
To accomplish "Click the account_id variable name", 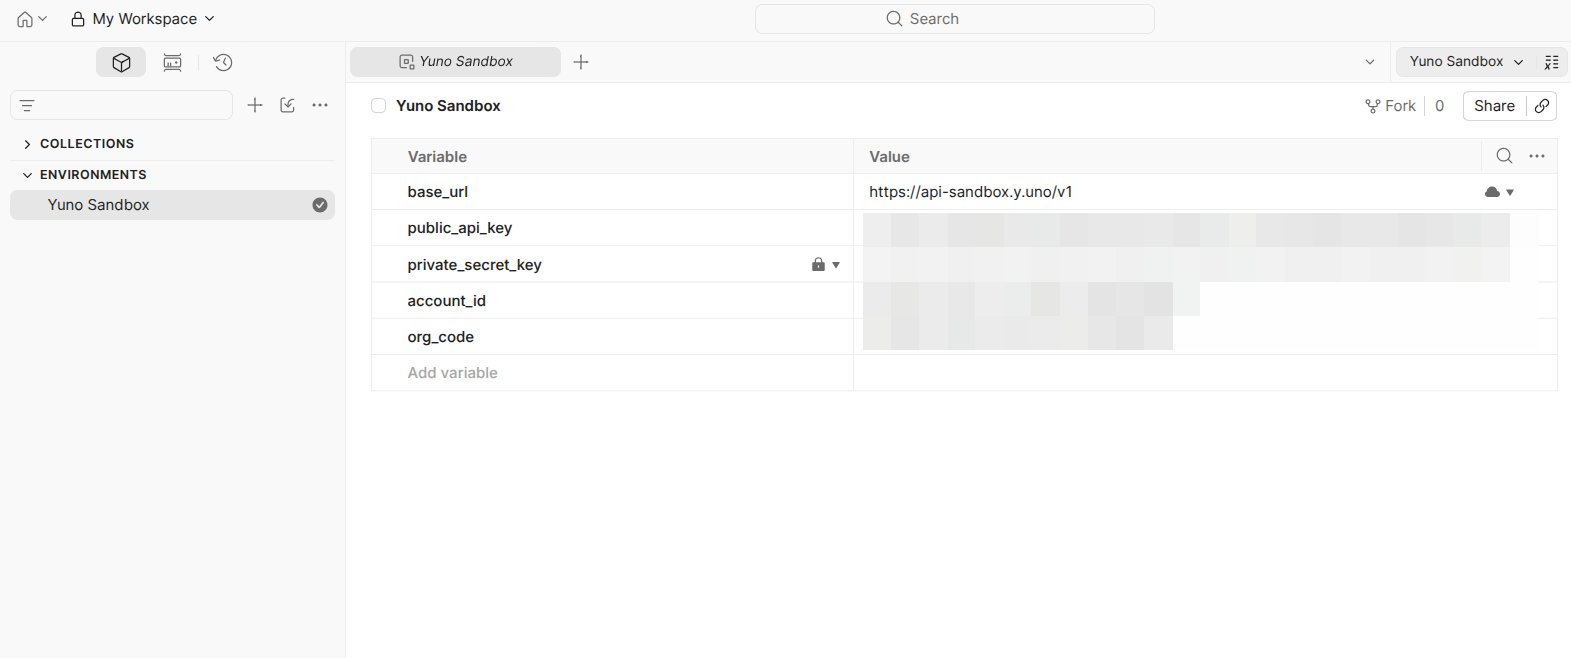I will coord(447,301).
